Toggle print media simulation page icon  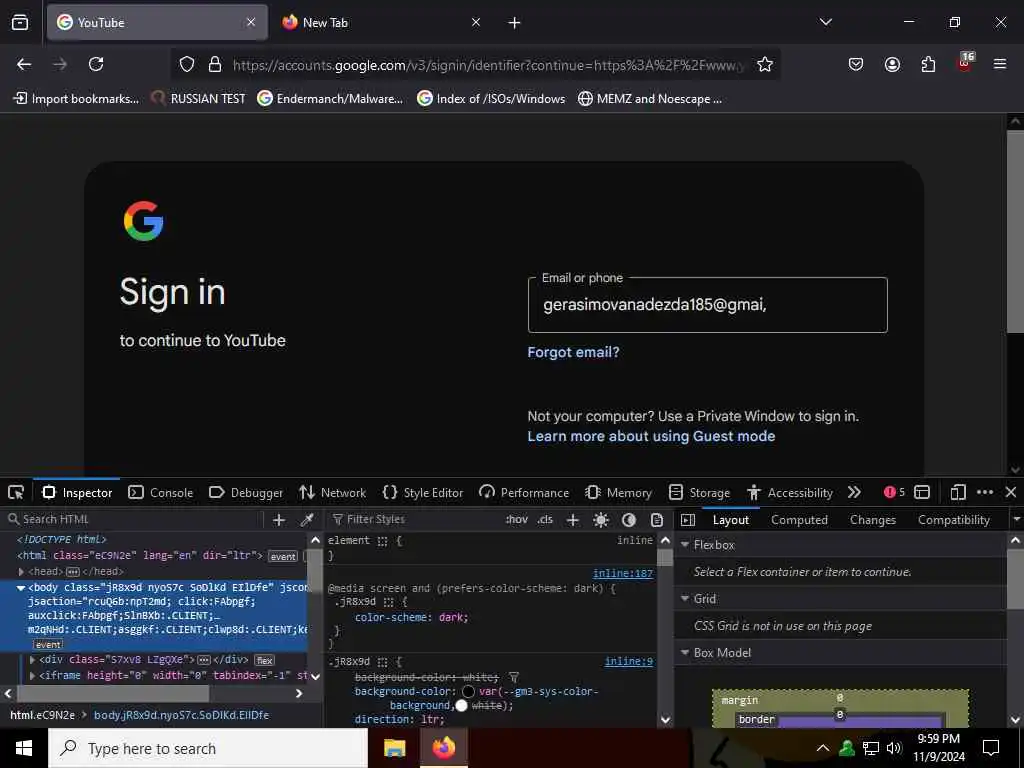(x=657, y=520)
